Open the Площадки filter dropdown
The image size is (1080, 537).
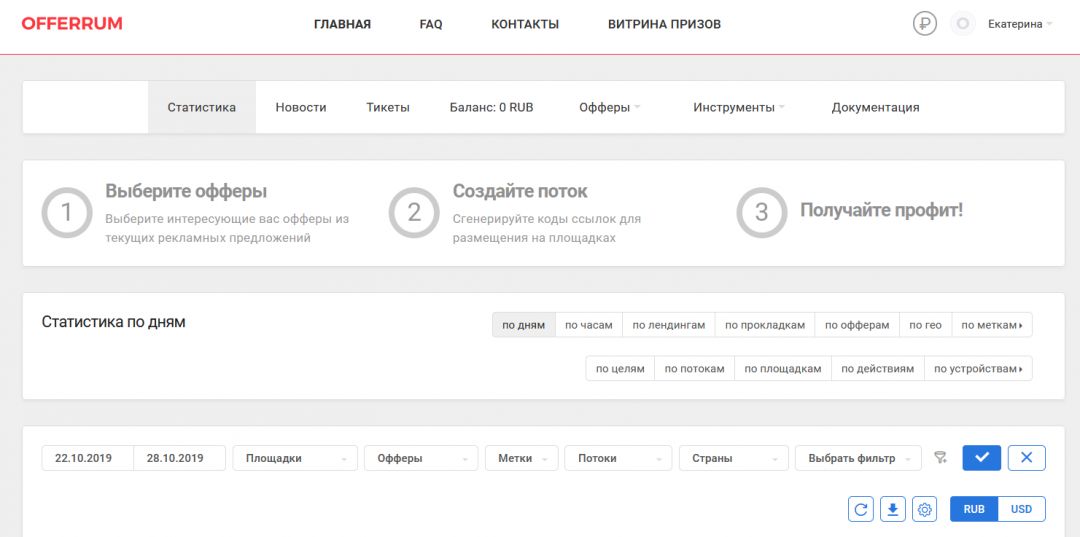pos(295,458)
